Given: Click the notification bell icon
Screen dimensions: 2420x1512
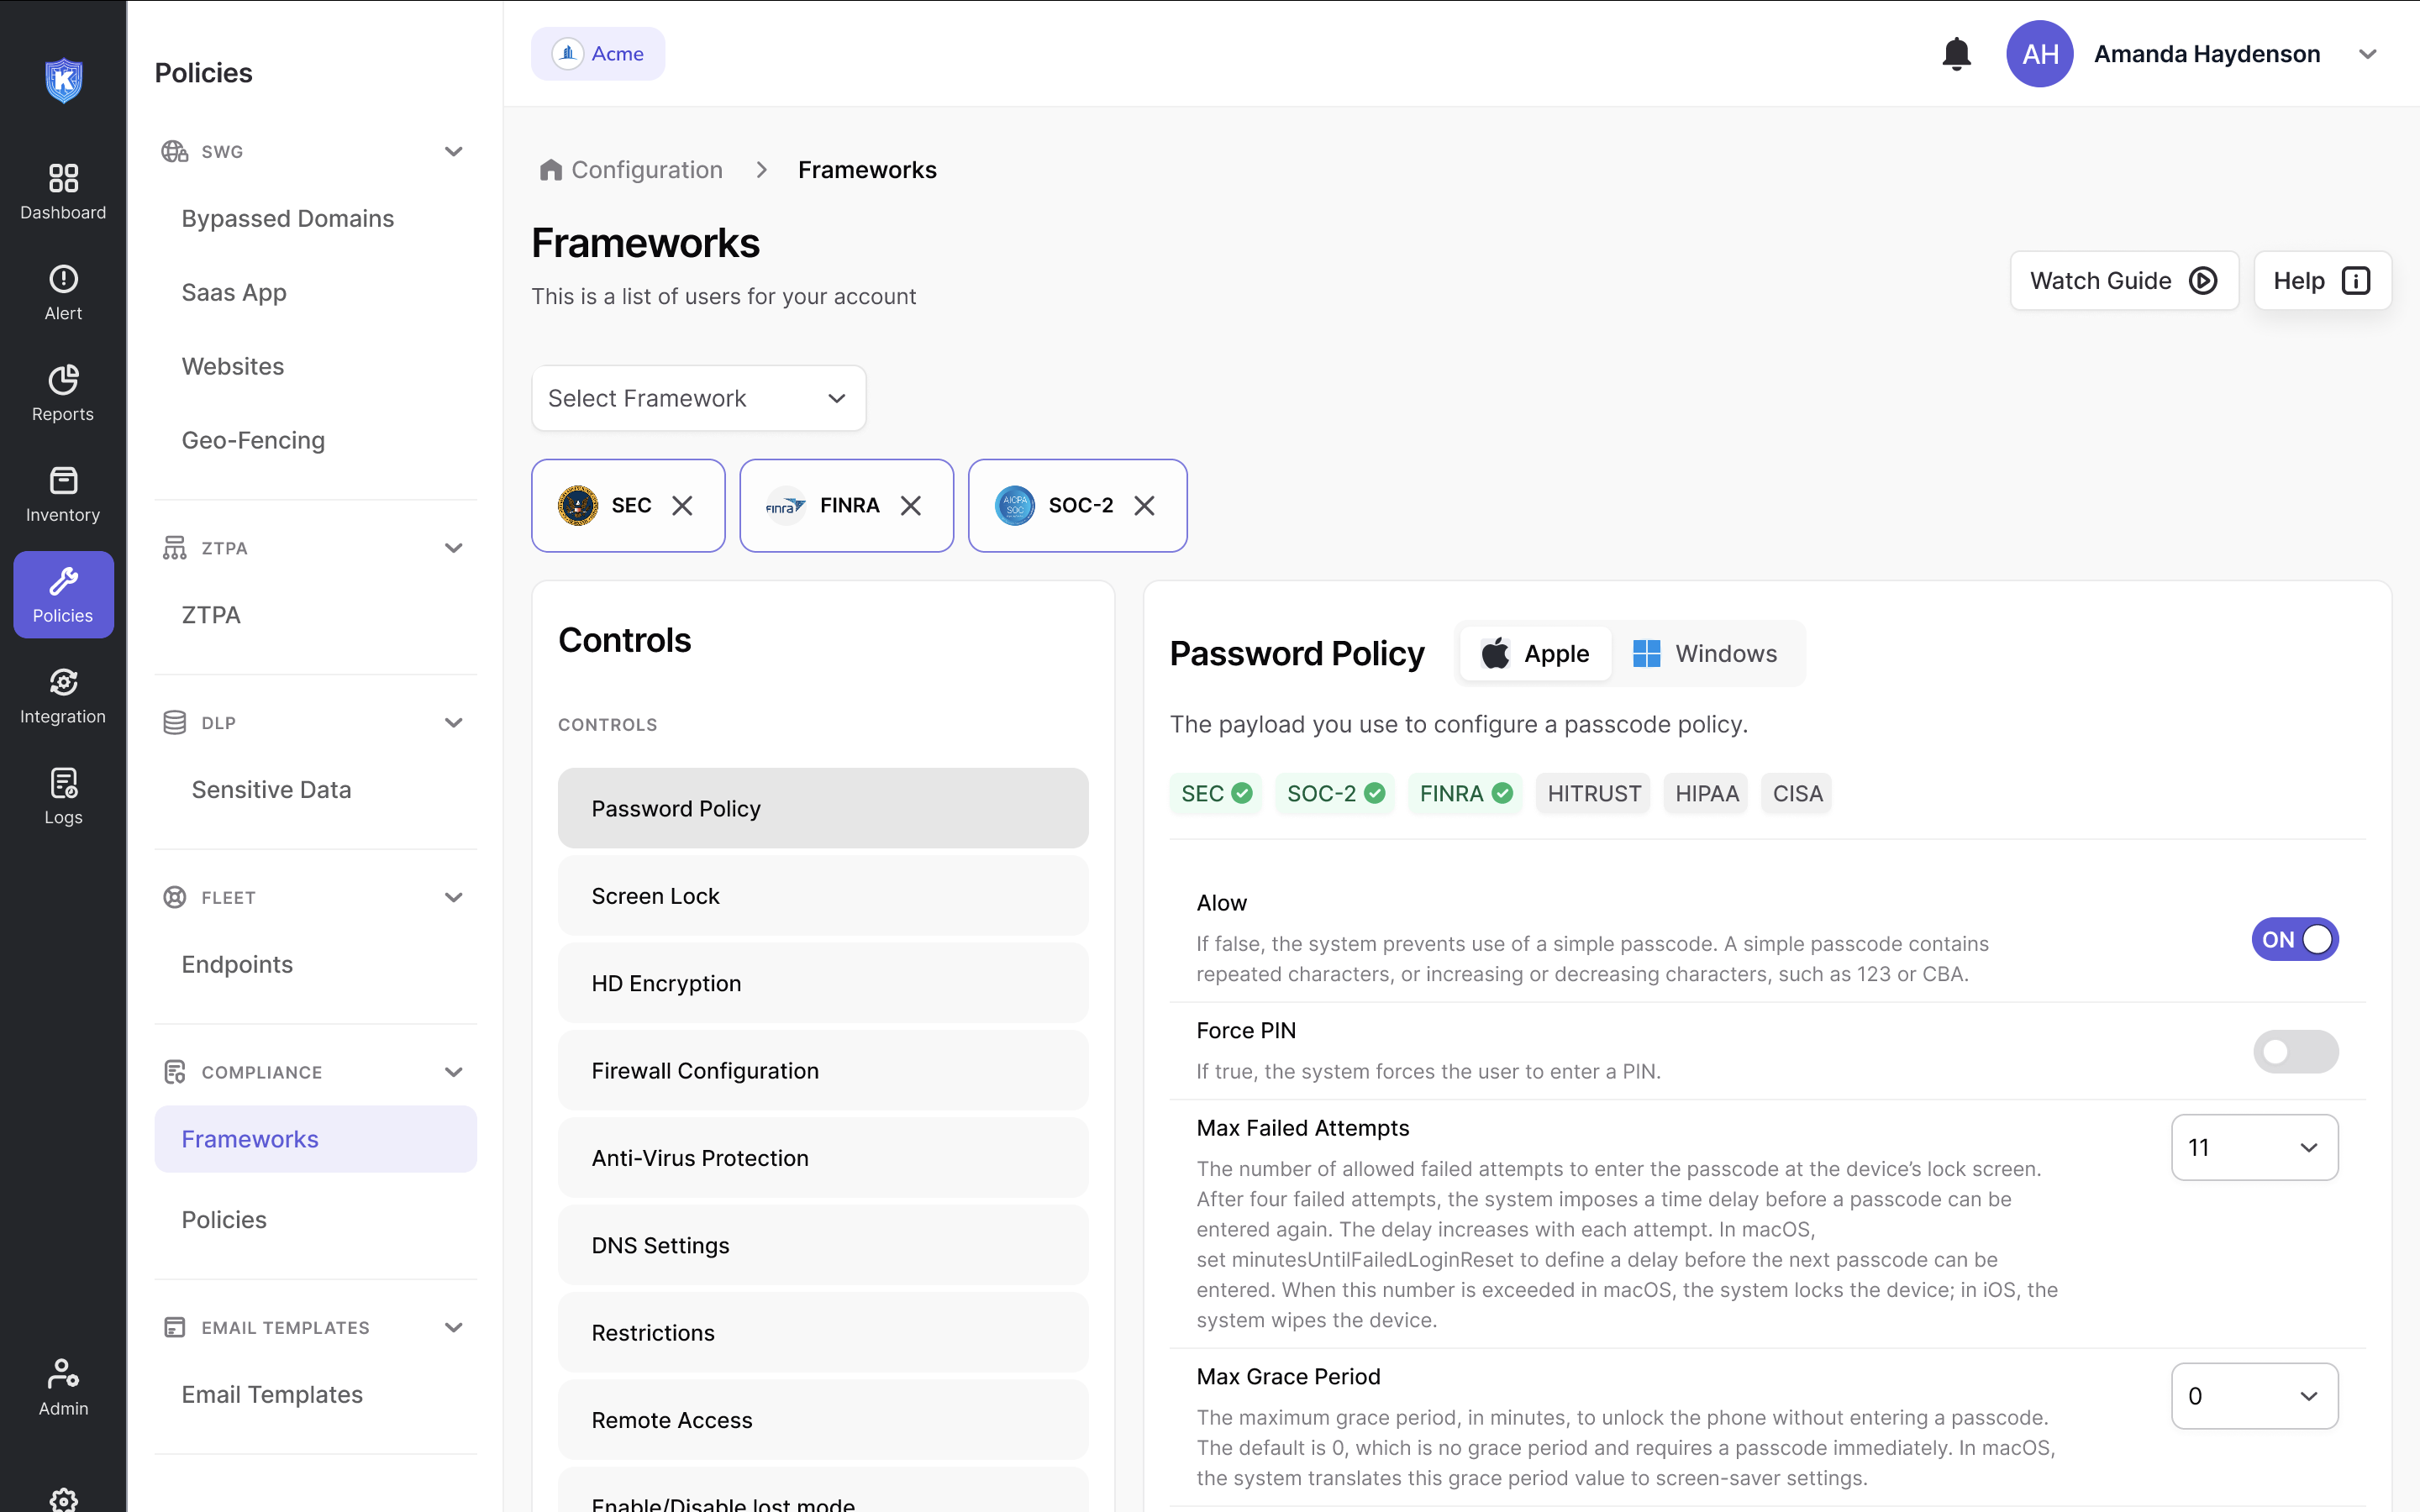Looking at the screenshot, I should click(1956, 54).
